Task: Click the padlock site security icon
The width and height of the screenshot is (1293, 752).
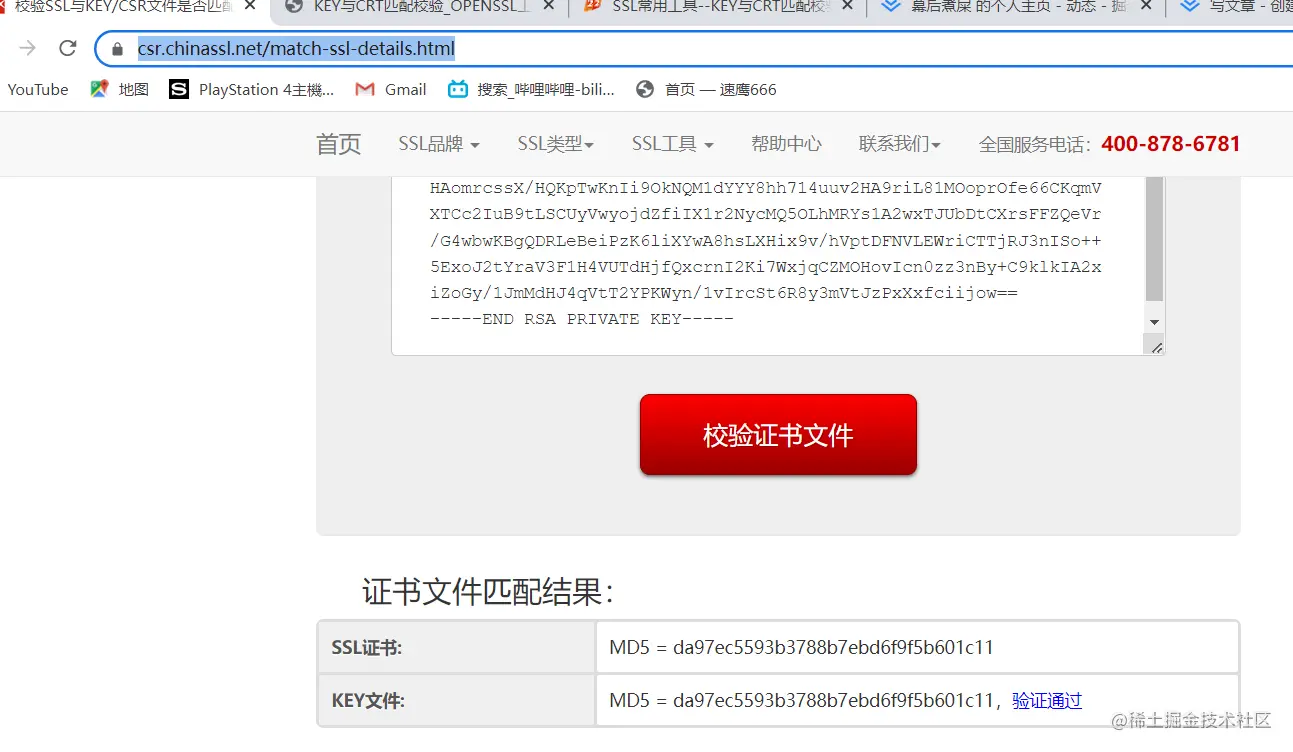Action: point(118,49)
